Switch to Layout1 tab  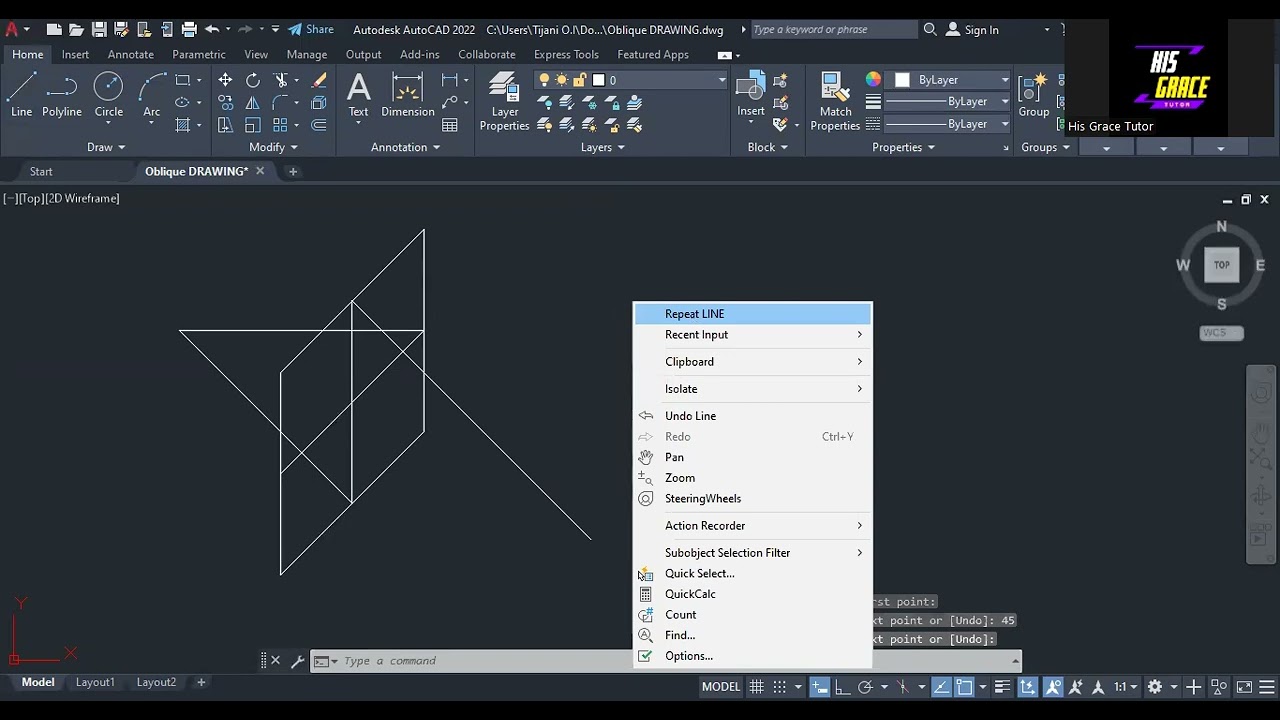pyautogui.click(x=95, y=683)
